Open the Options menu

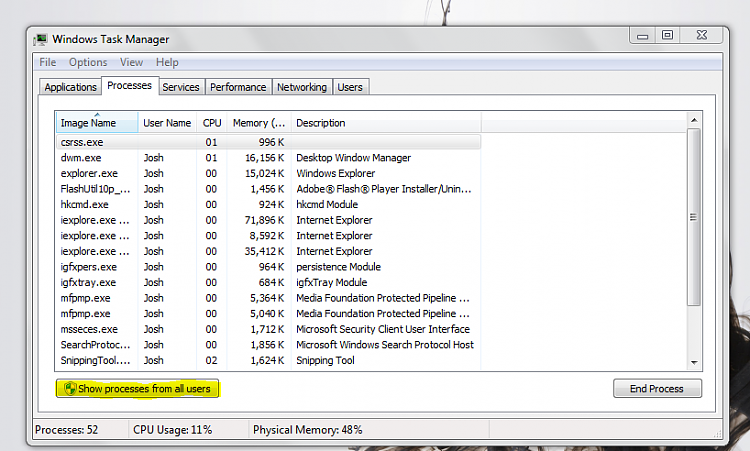(88, 62)
